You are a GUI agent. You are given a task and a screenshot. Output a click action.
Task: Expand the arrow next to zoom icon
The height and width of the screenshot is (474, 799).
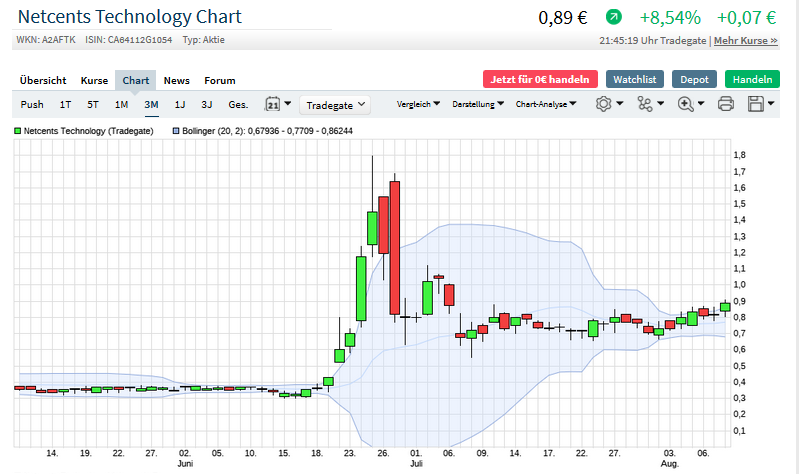click(x=701, y=103)
